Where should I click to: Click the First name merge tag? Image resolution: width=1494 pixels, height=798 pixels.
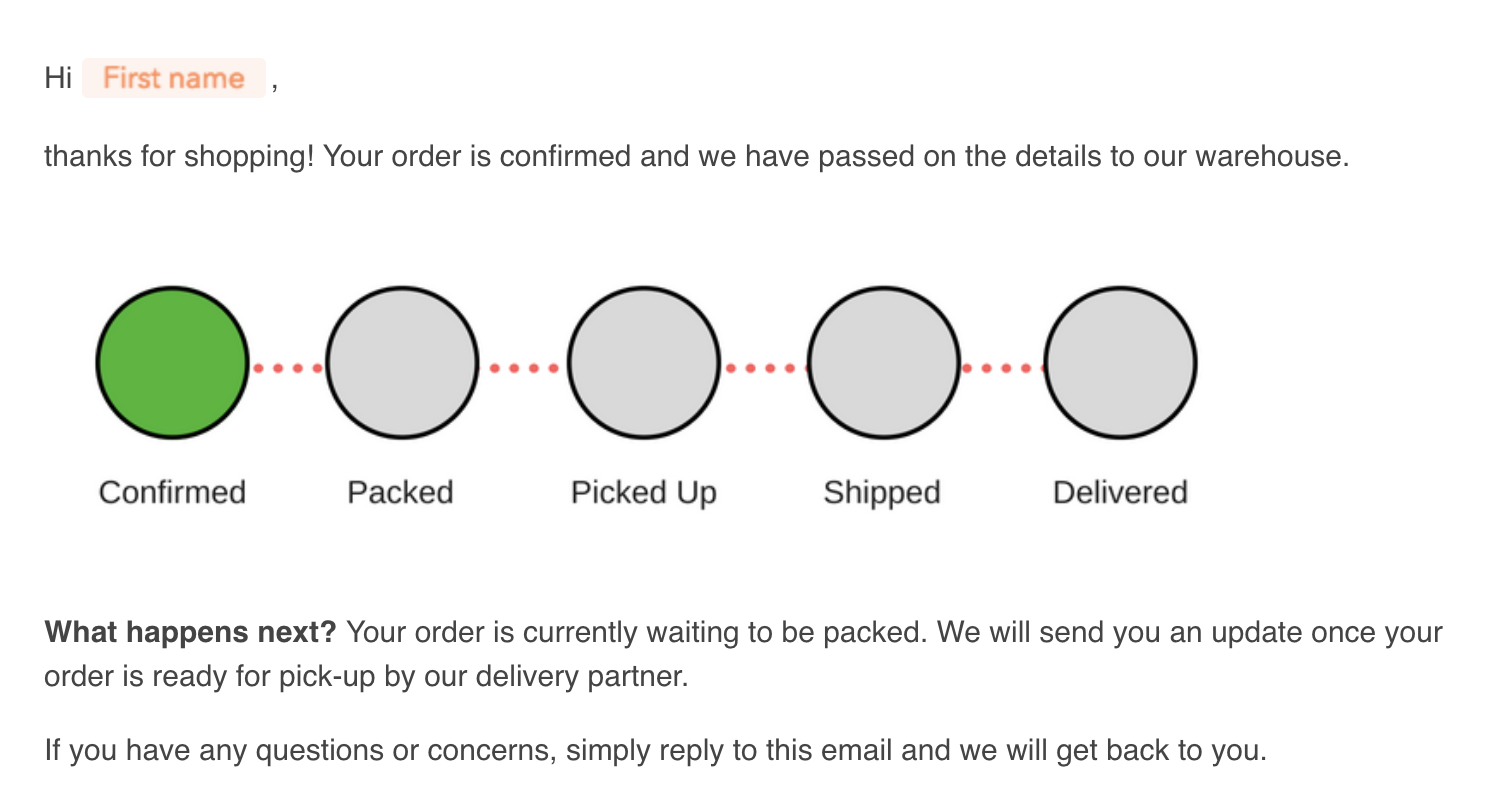pos(174,78)
